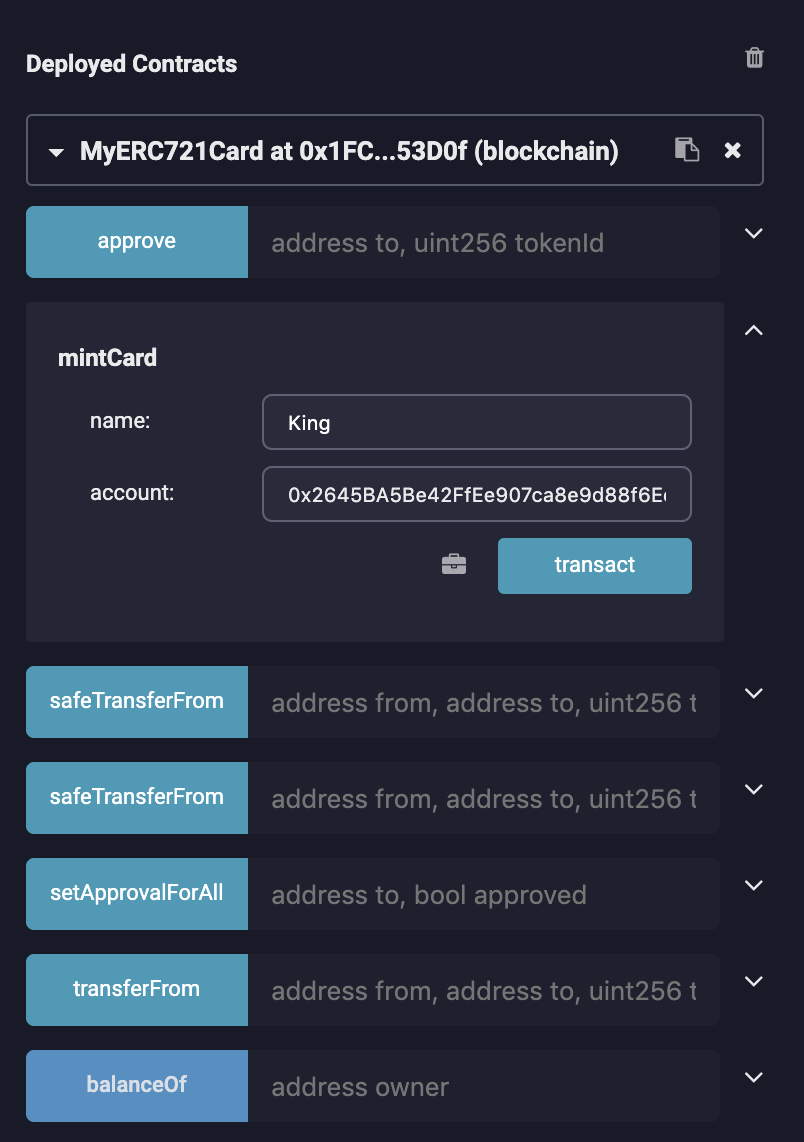804x1142 pixels.
Task: Collapse the MyERC721Card contract instance
Action: click(56, 152)
